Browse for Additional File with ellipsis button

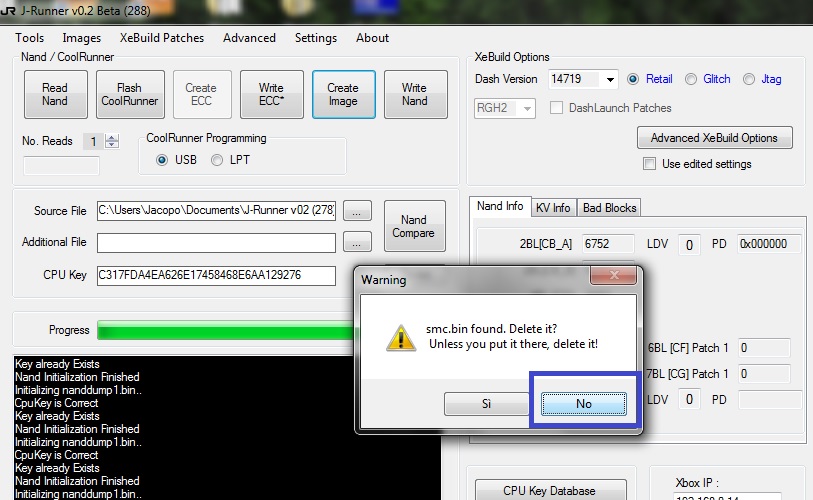tap(357, 242)
